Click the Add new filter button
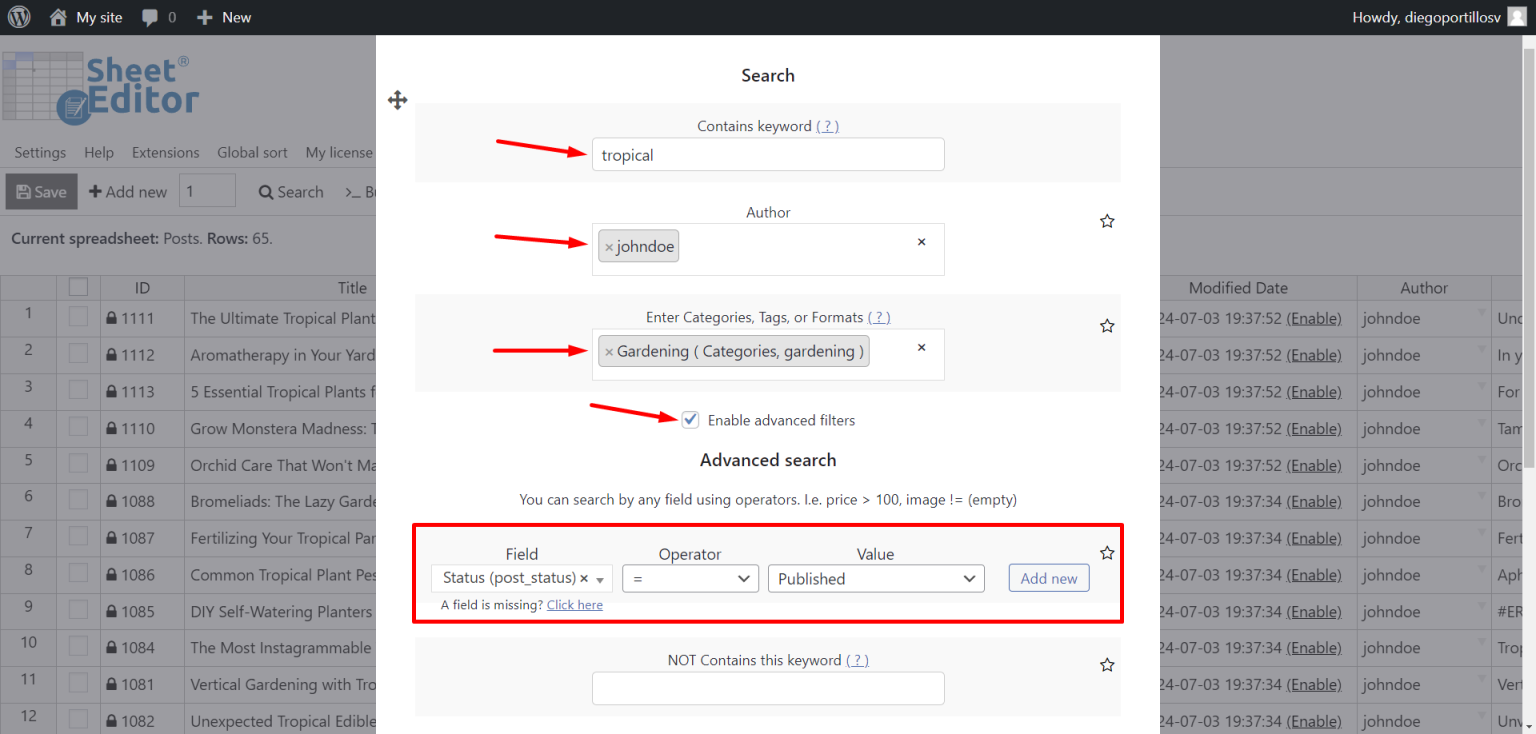 (x=1048, y=577)
